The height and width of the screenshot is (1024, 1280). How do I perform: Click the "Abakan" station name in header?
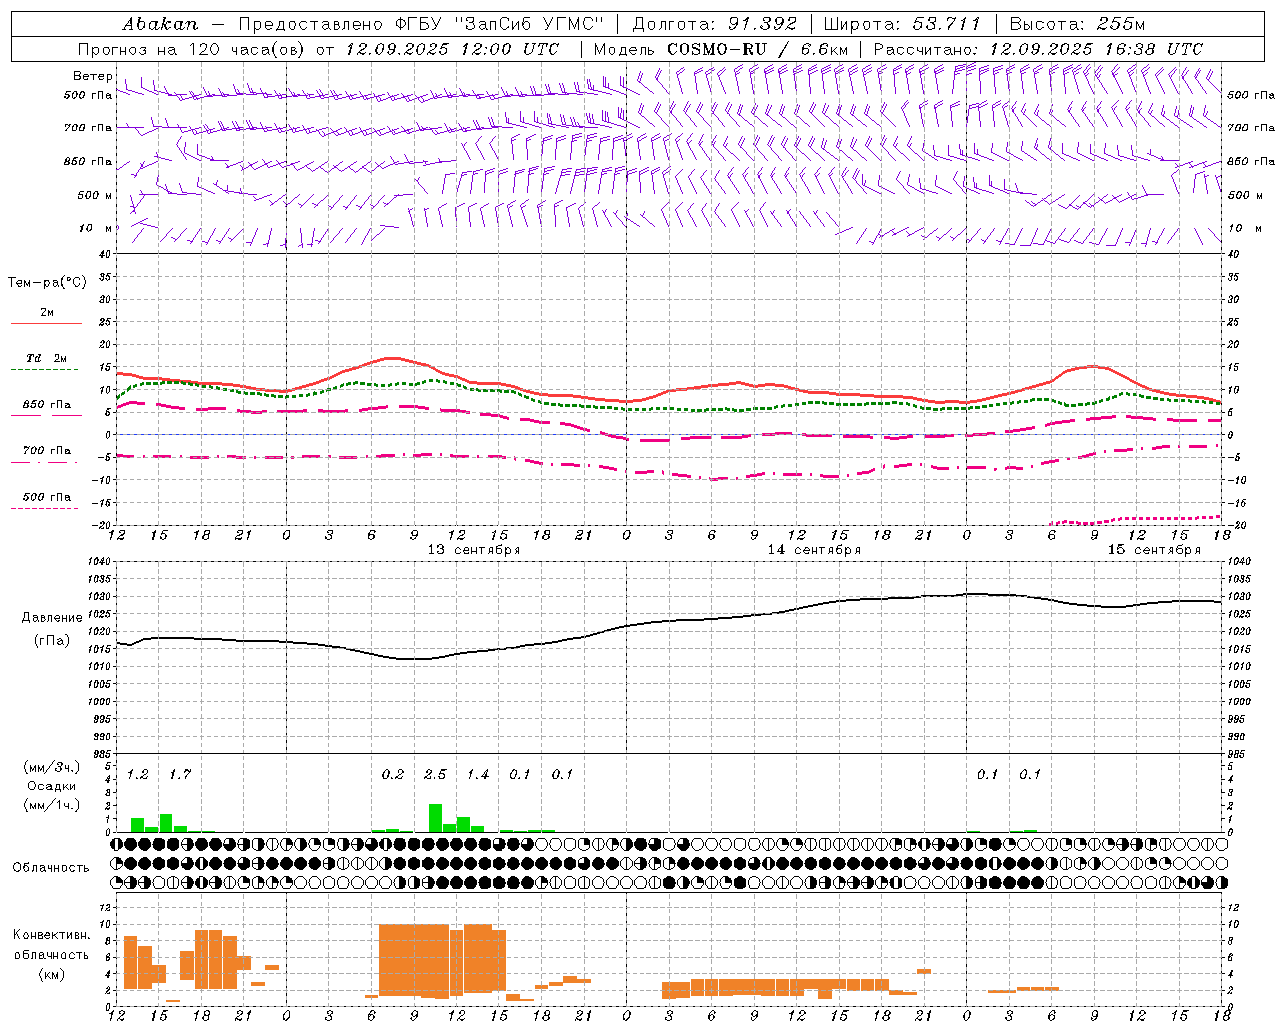tap(160, 23)
